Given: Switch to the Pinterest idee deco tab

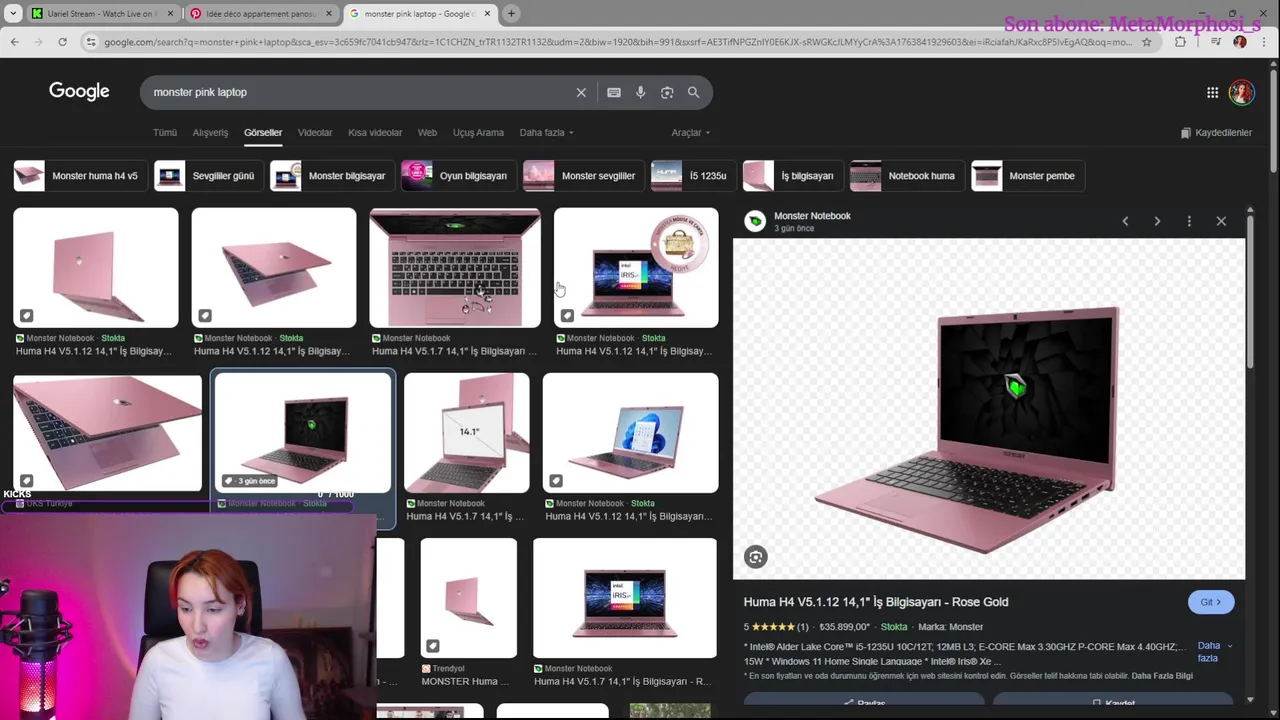Looking at the screenshot, I should 260,14.
